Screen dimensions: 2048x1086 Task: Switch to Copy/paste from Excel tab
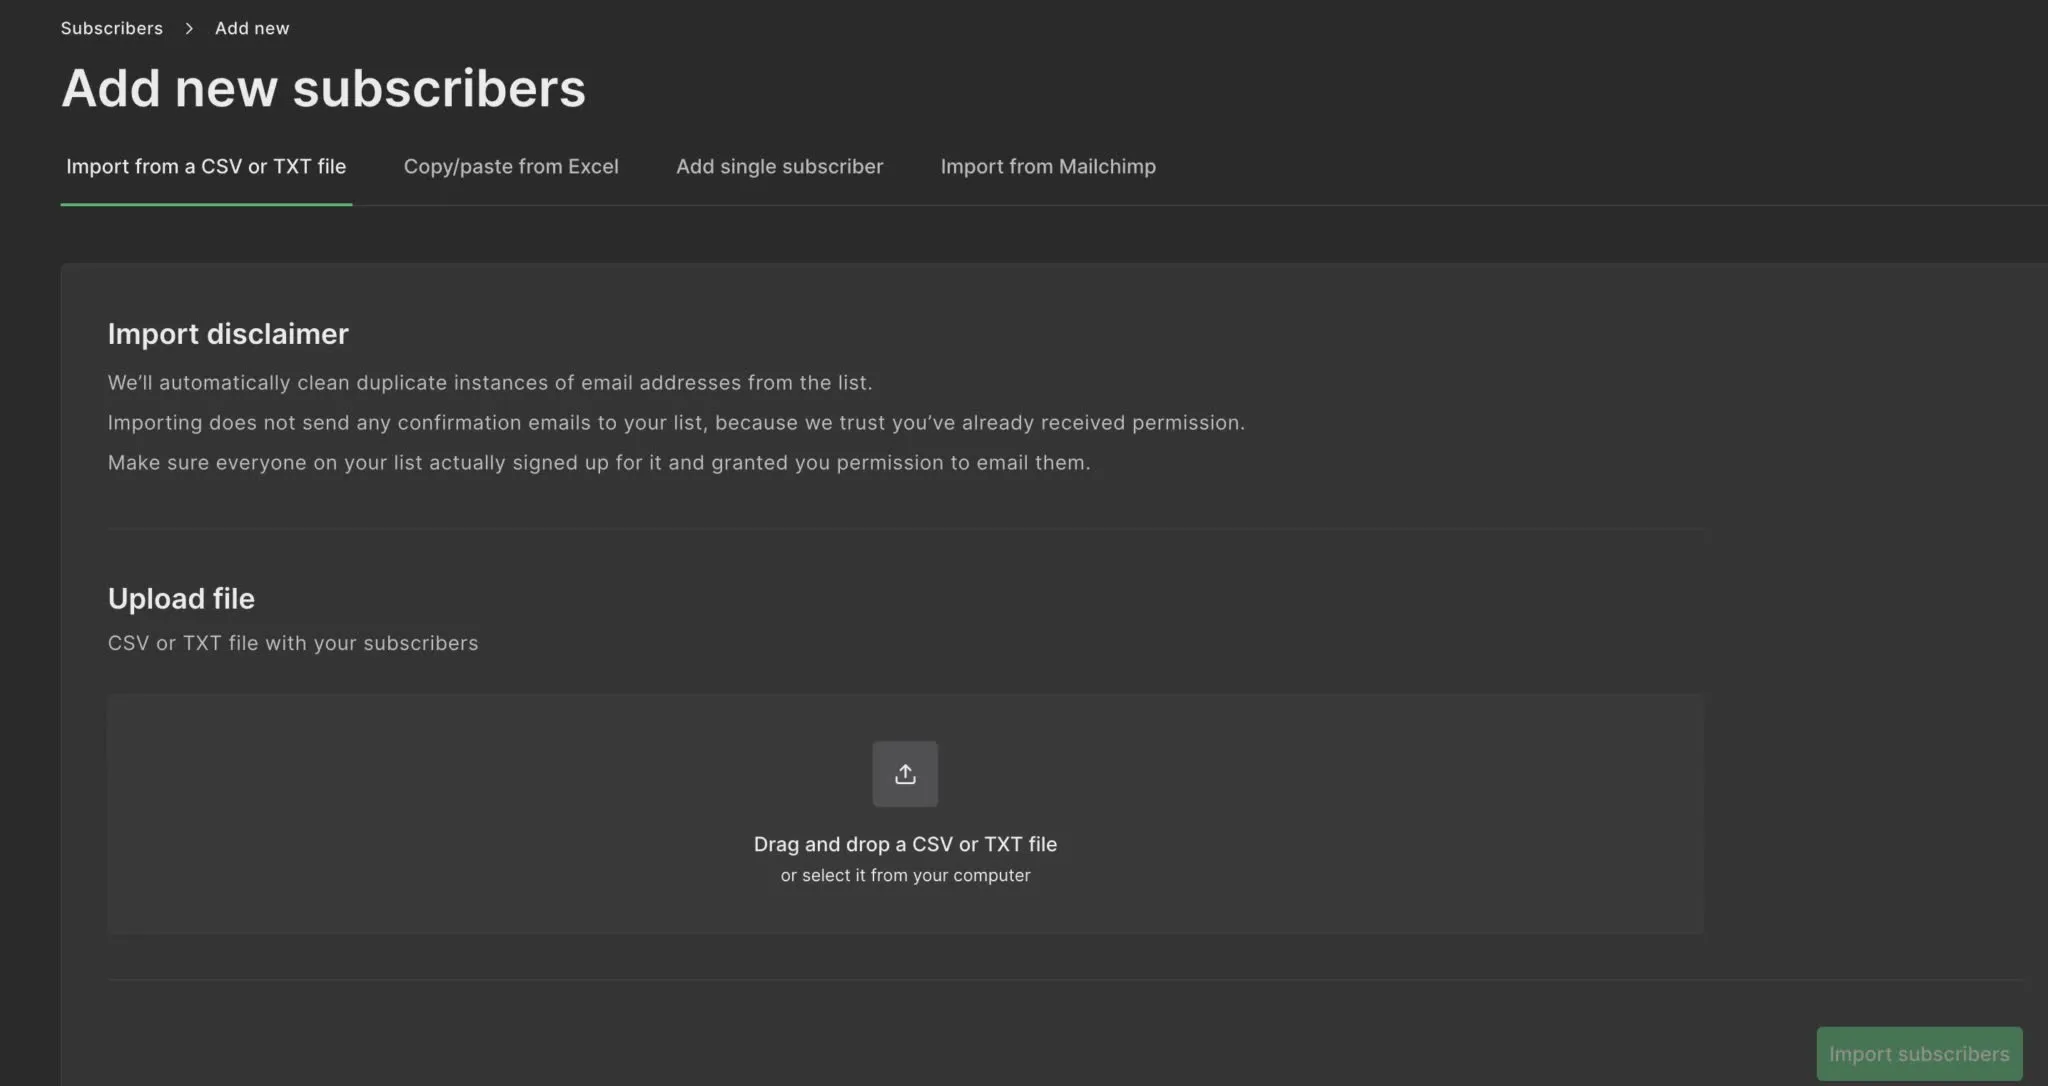tap(511, 166)
